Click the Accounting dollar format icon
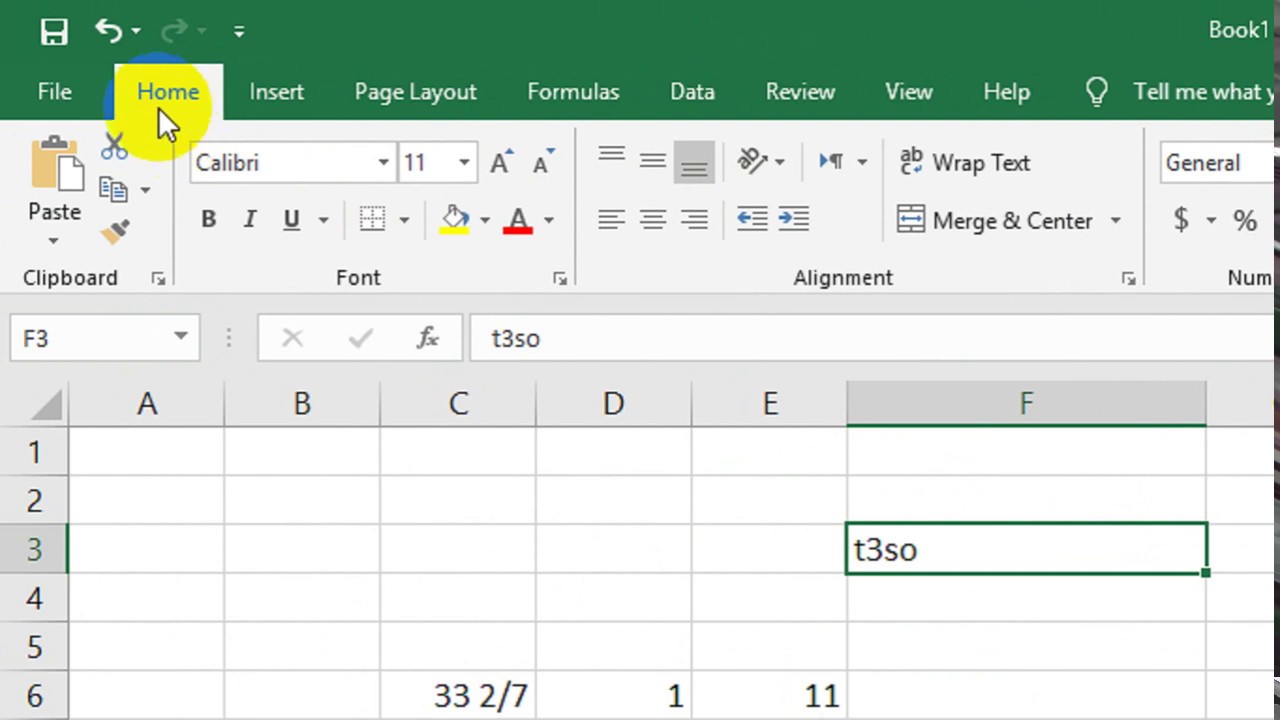The image size is (1280, 720). point(1181,220)
